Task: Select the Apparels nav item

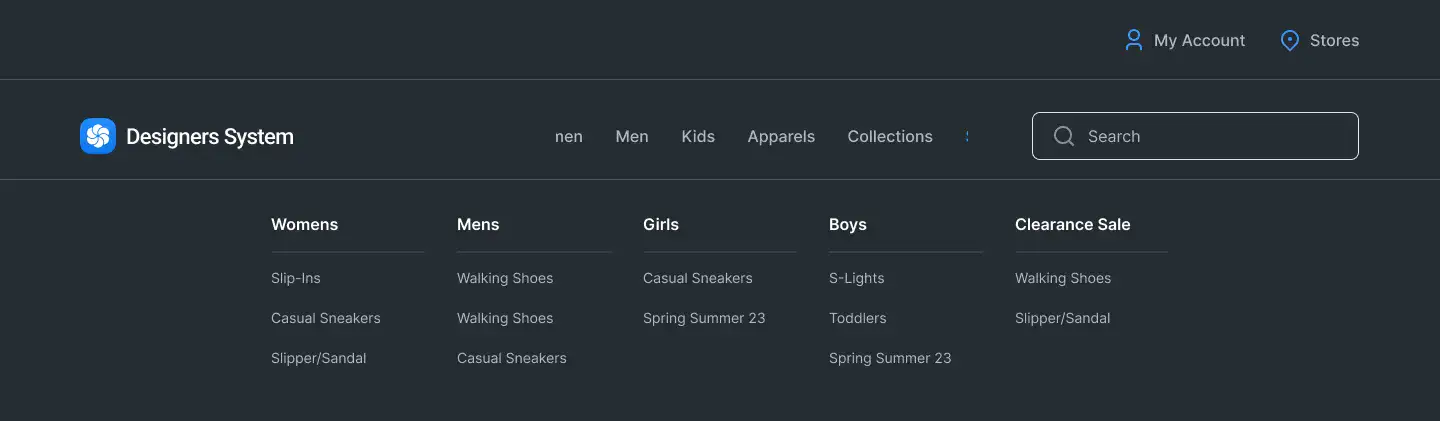Action: pyautogui.click(x=781, y=136)
